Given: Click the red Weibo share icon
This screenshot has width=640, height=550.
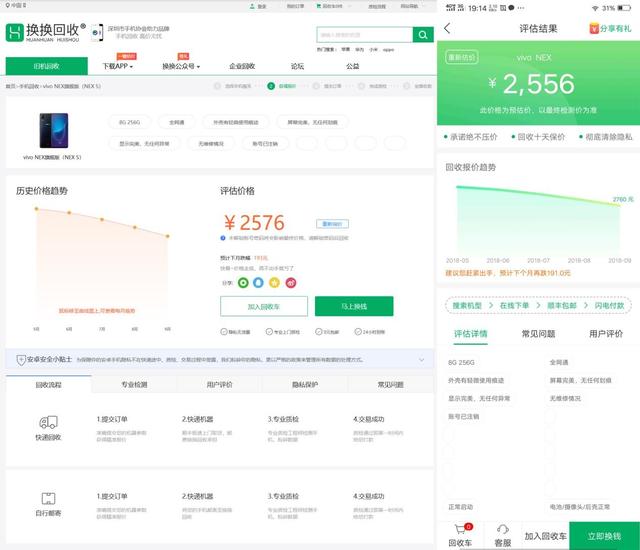Looking at the screenshot, I should (291, 282).
